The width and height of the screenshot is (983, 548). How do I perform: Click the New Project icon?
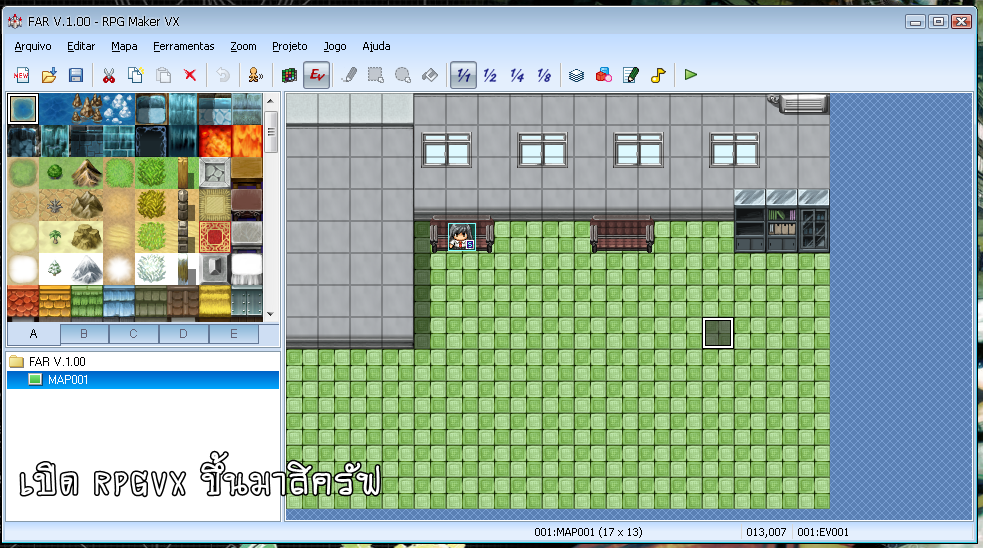[21, 75]
